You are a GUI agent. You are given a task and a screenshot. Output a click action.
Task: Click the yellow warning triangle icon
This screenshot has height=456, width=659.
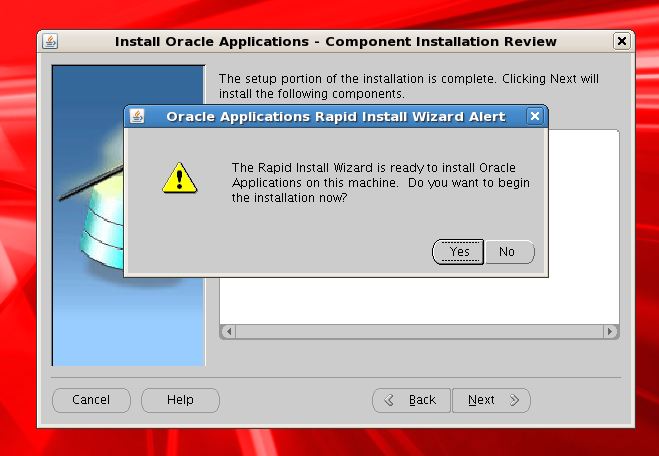179,178
